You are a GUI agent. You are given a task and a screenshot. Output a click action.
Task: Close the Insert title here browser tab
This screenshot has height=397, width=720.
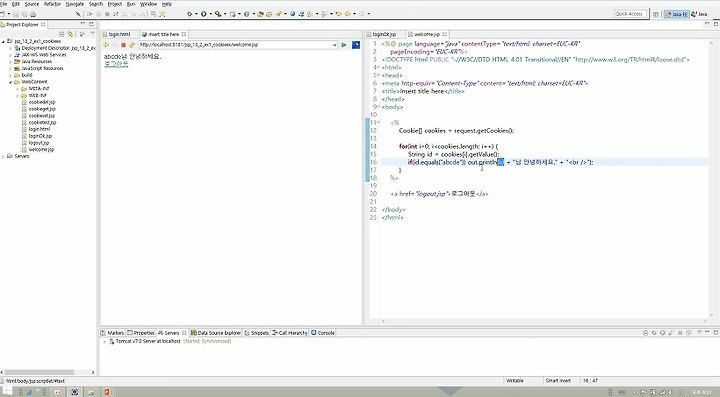[x=184, y=34]
